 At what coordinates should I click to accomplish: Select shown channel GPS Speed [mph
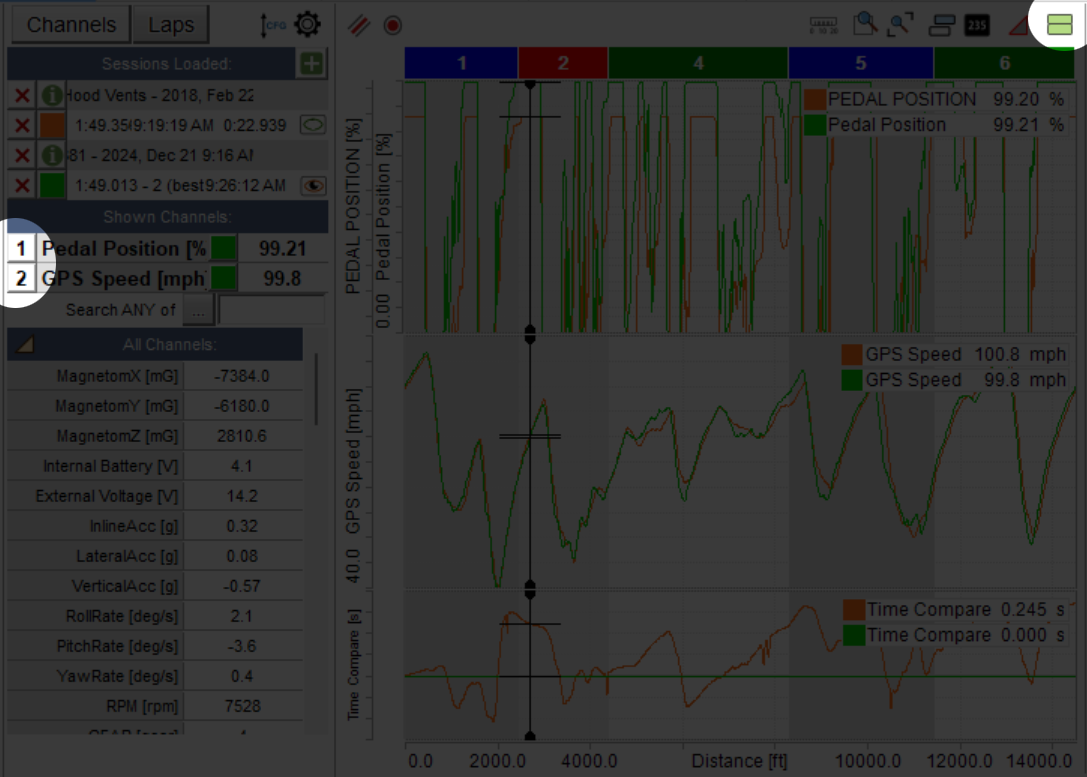tap(123, 279)
